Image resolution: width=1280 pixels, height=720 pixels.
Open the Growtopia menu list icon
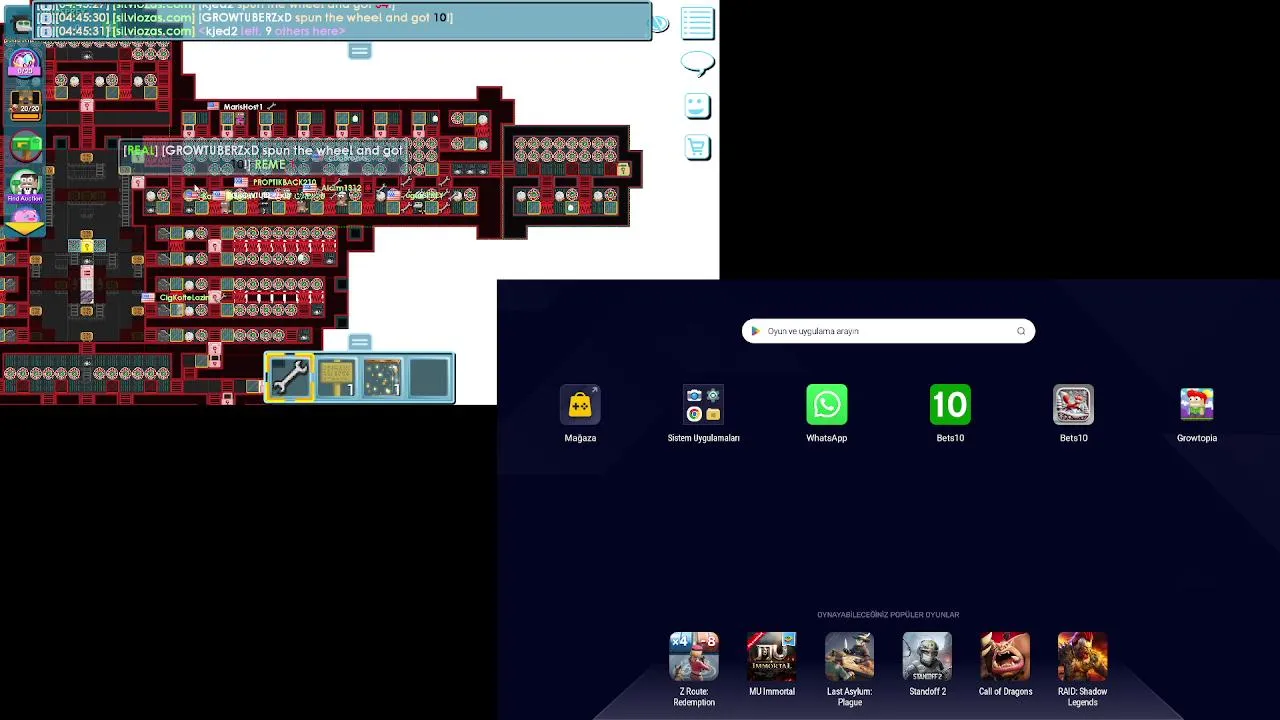[x=697, y=23]
